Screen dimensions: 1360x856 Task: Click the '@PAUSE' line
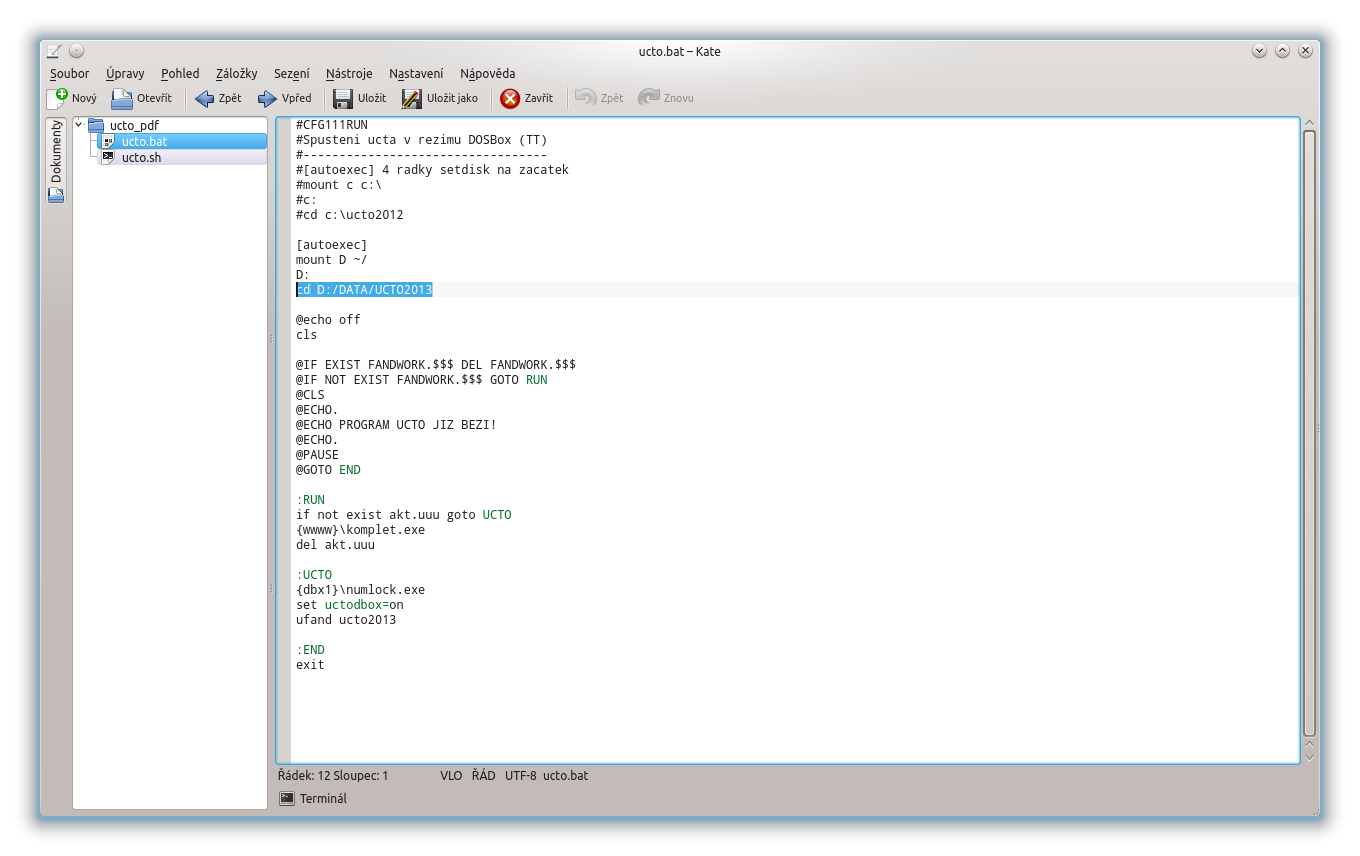(317, 455)
